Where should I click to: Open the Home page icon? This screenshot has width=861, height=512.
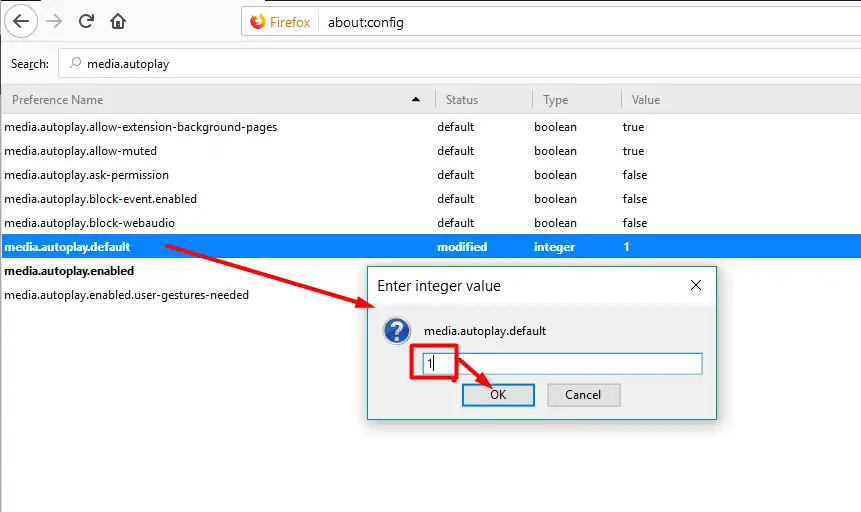point(118,21)
